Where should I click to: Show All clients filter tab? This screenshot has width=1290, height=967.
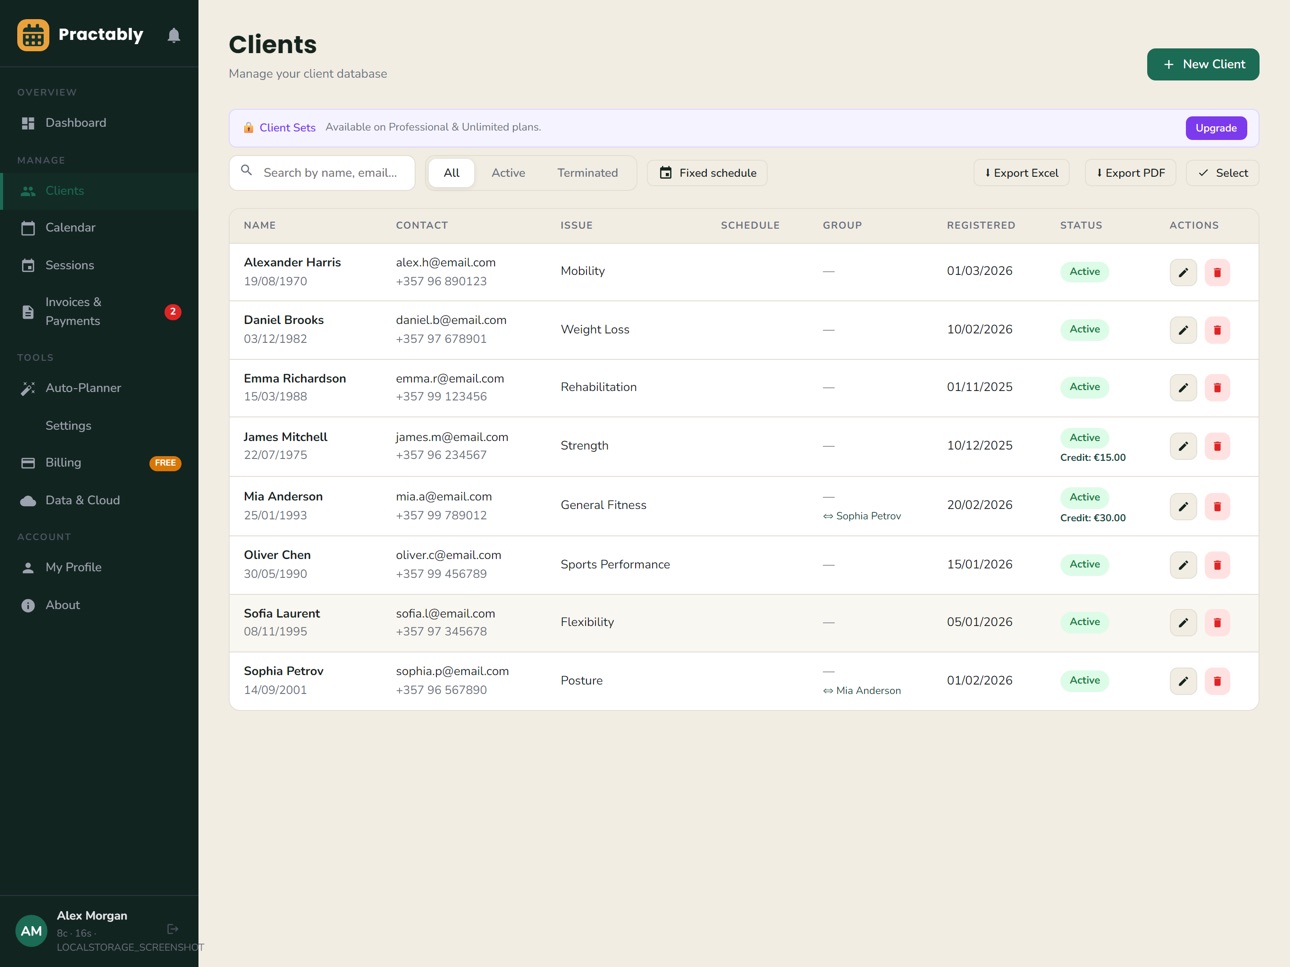(x=452, y=173)
